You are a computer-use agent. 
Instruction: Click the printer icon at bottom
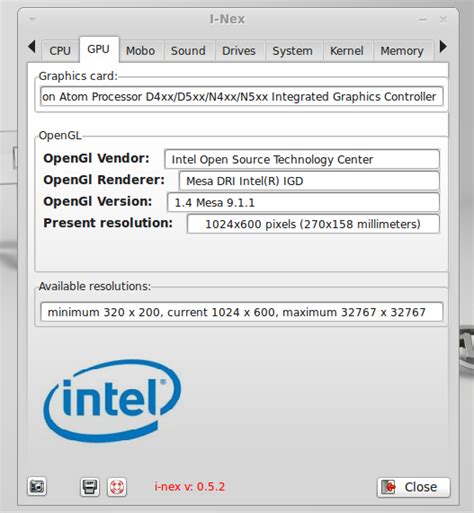(90, 487)
